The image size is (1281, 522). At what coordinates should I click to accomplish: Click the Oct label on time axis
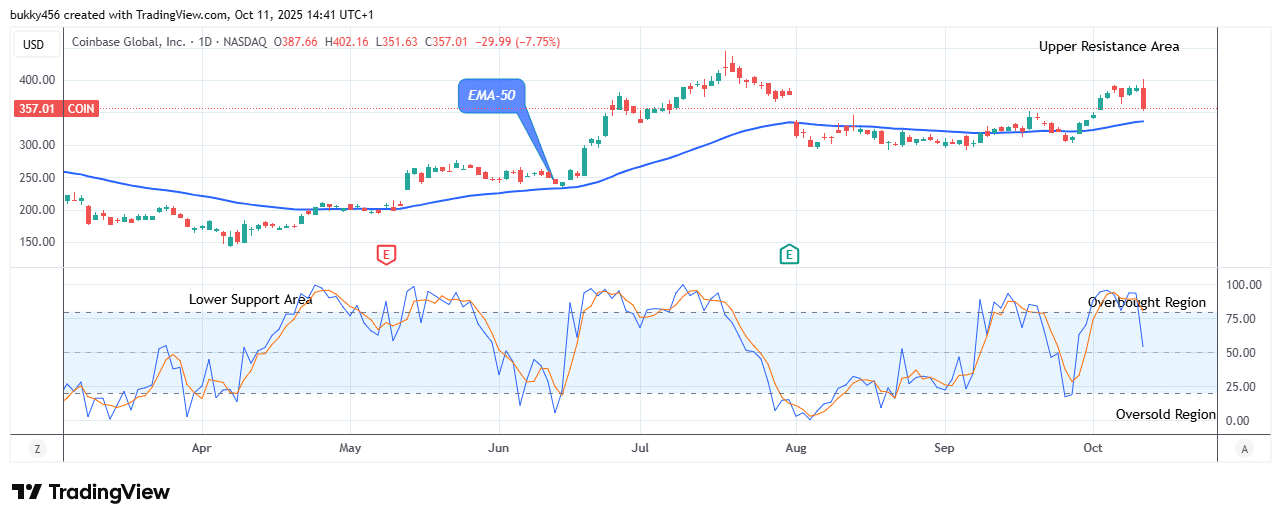1092,449
